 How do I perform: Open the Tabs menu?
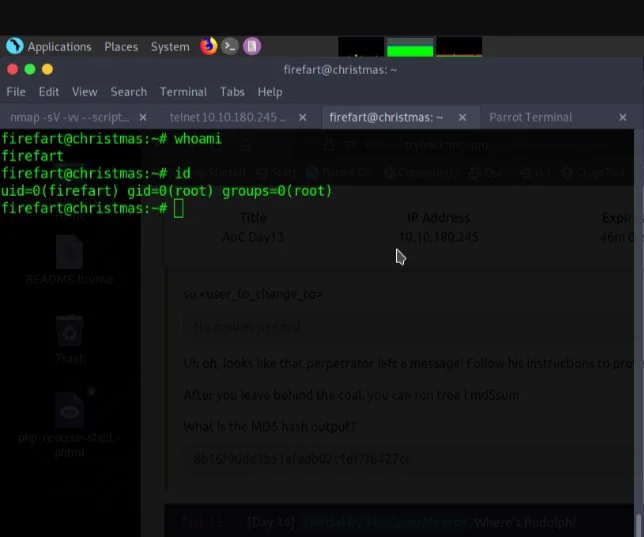point(232,92)
